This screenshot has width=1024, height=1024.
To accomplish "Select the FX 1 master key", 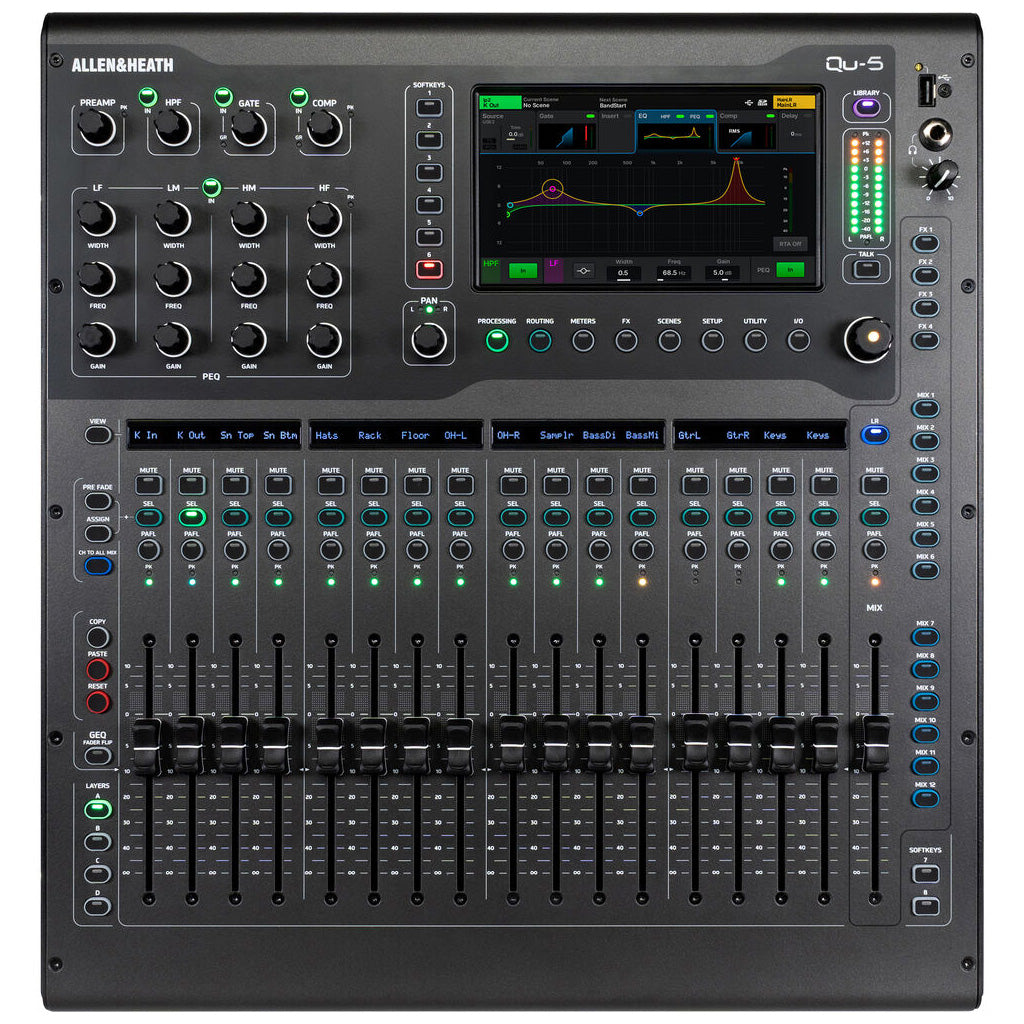I will click(x=925, y=244).
